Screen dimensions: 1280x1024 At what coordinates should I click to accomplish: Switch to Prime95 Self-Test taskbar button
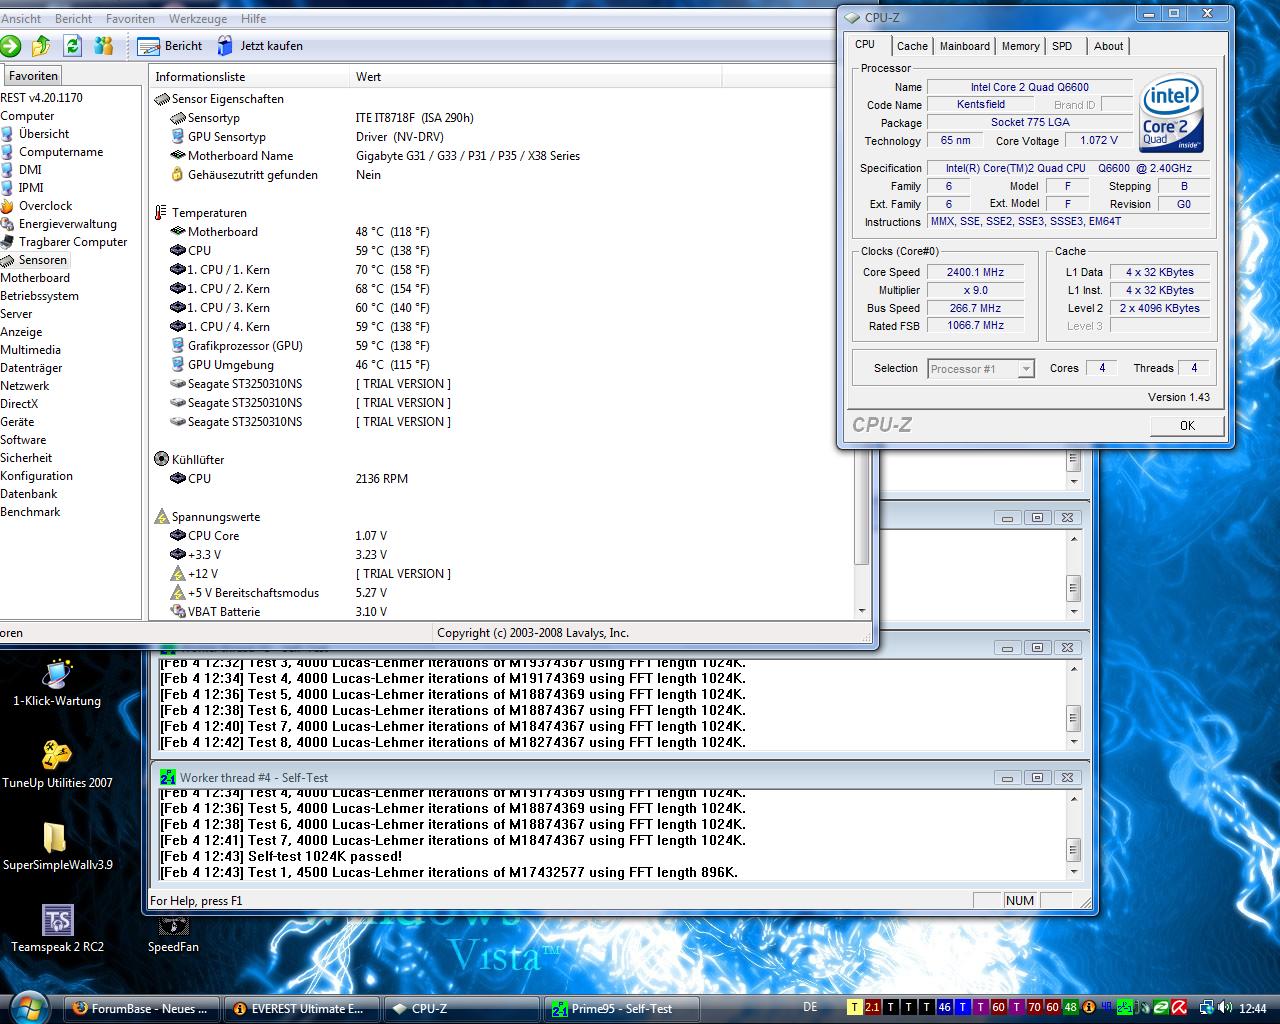point(621,1009)
